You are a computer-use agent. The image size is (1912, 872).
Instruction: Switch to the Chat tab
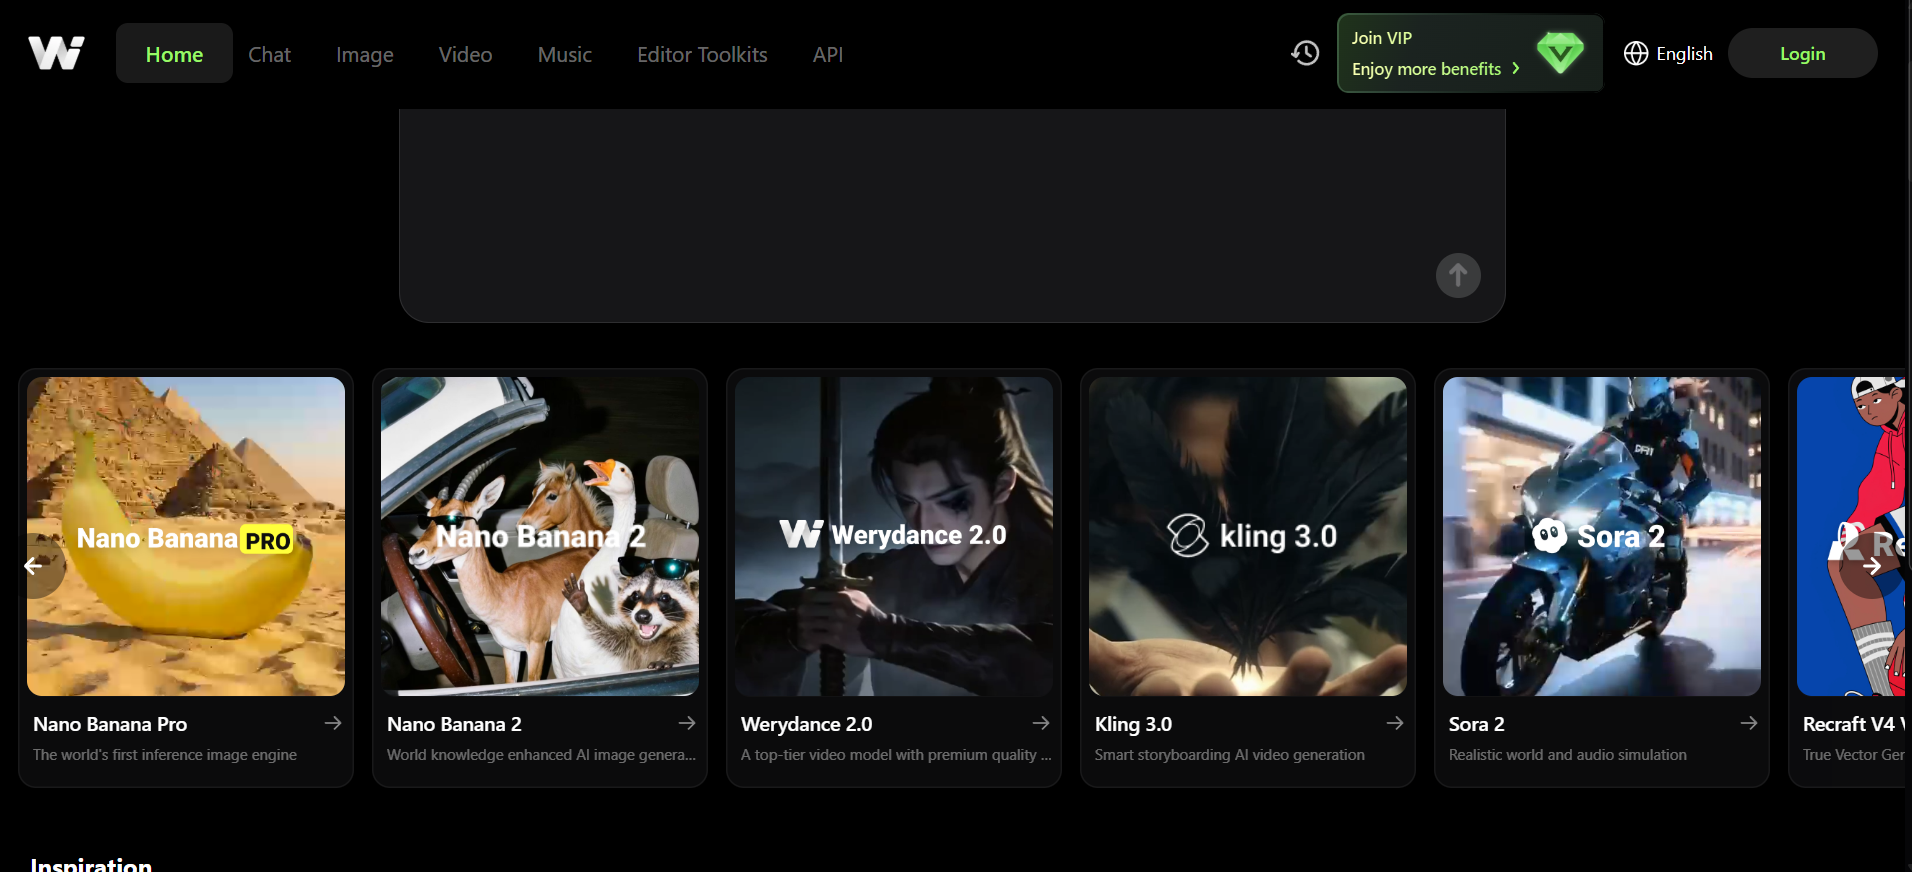tap(269, 55)
